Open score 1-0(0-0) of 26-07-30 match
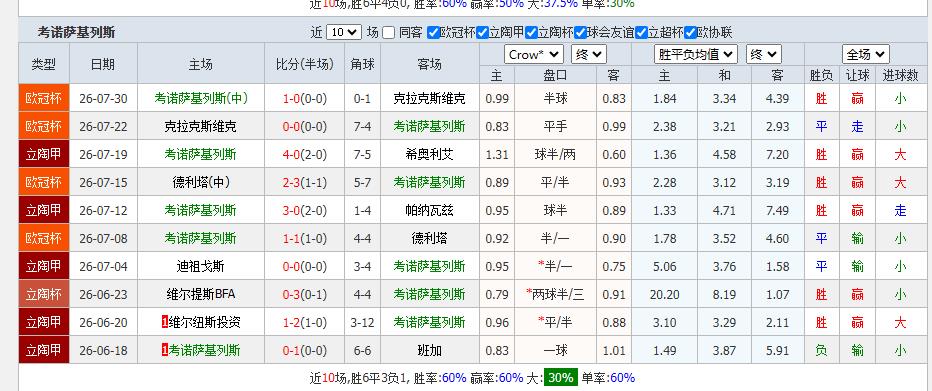Viewport: 932px width, 391px height. pyautogui.click(x=305, y=99)
